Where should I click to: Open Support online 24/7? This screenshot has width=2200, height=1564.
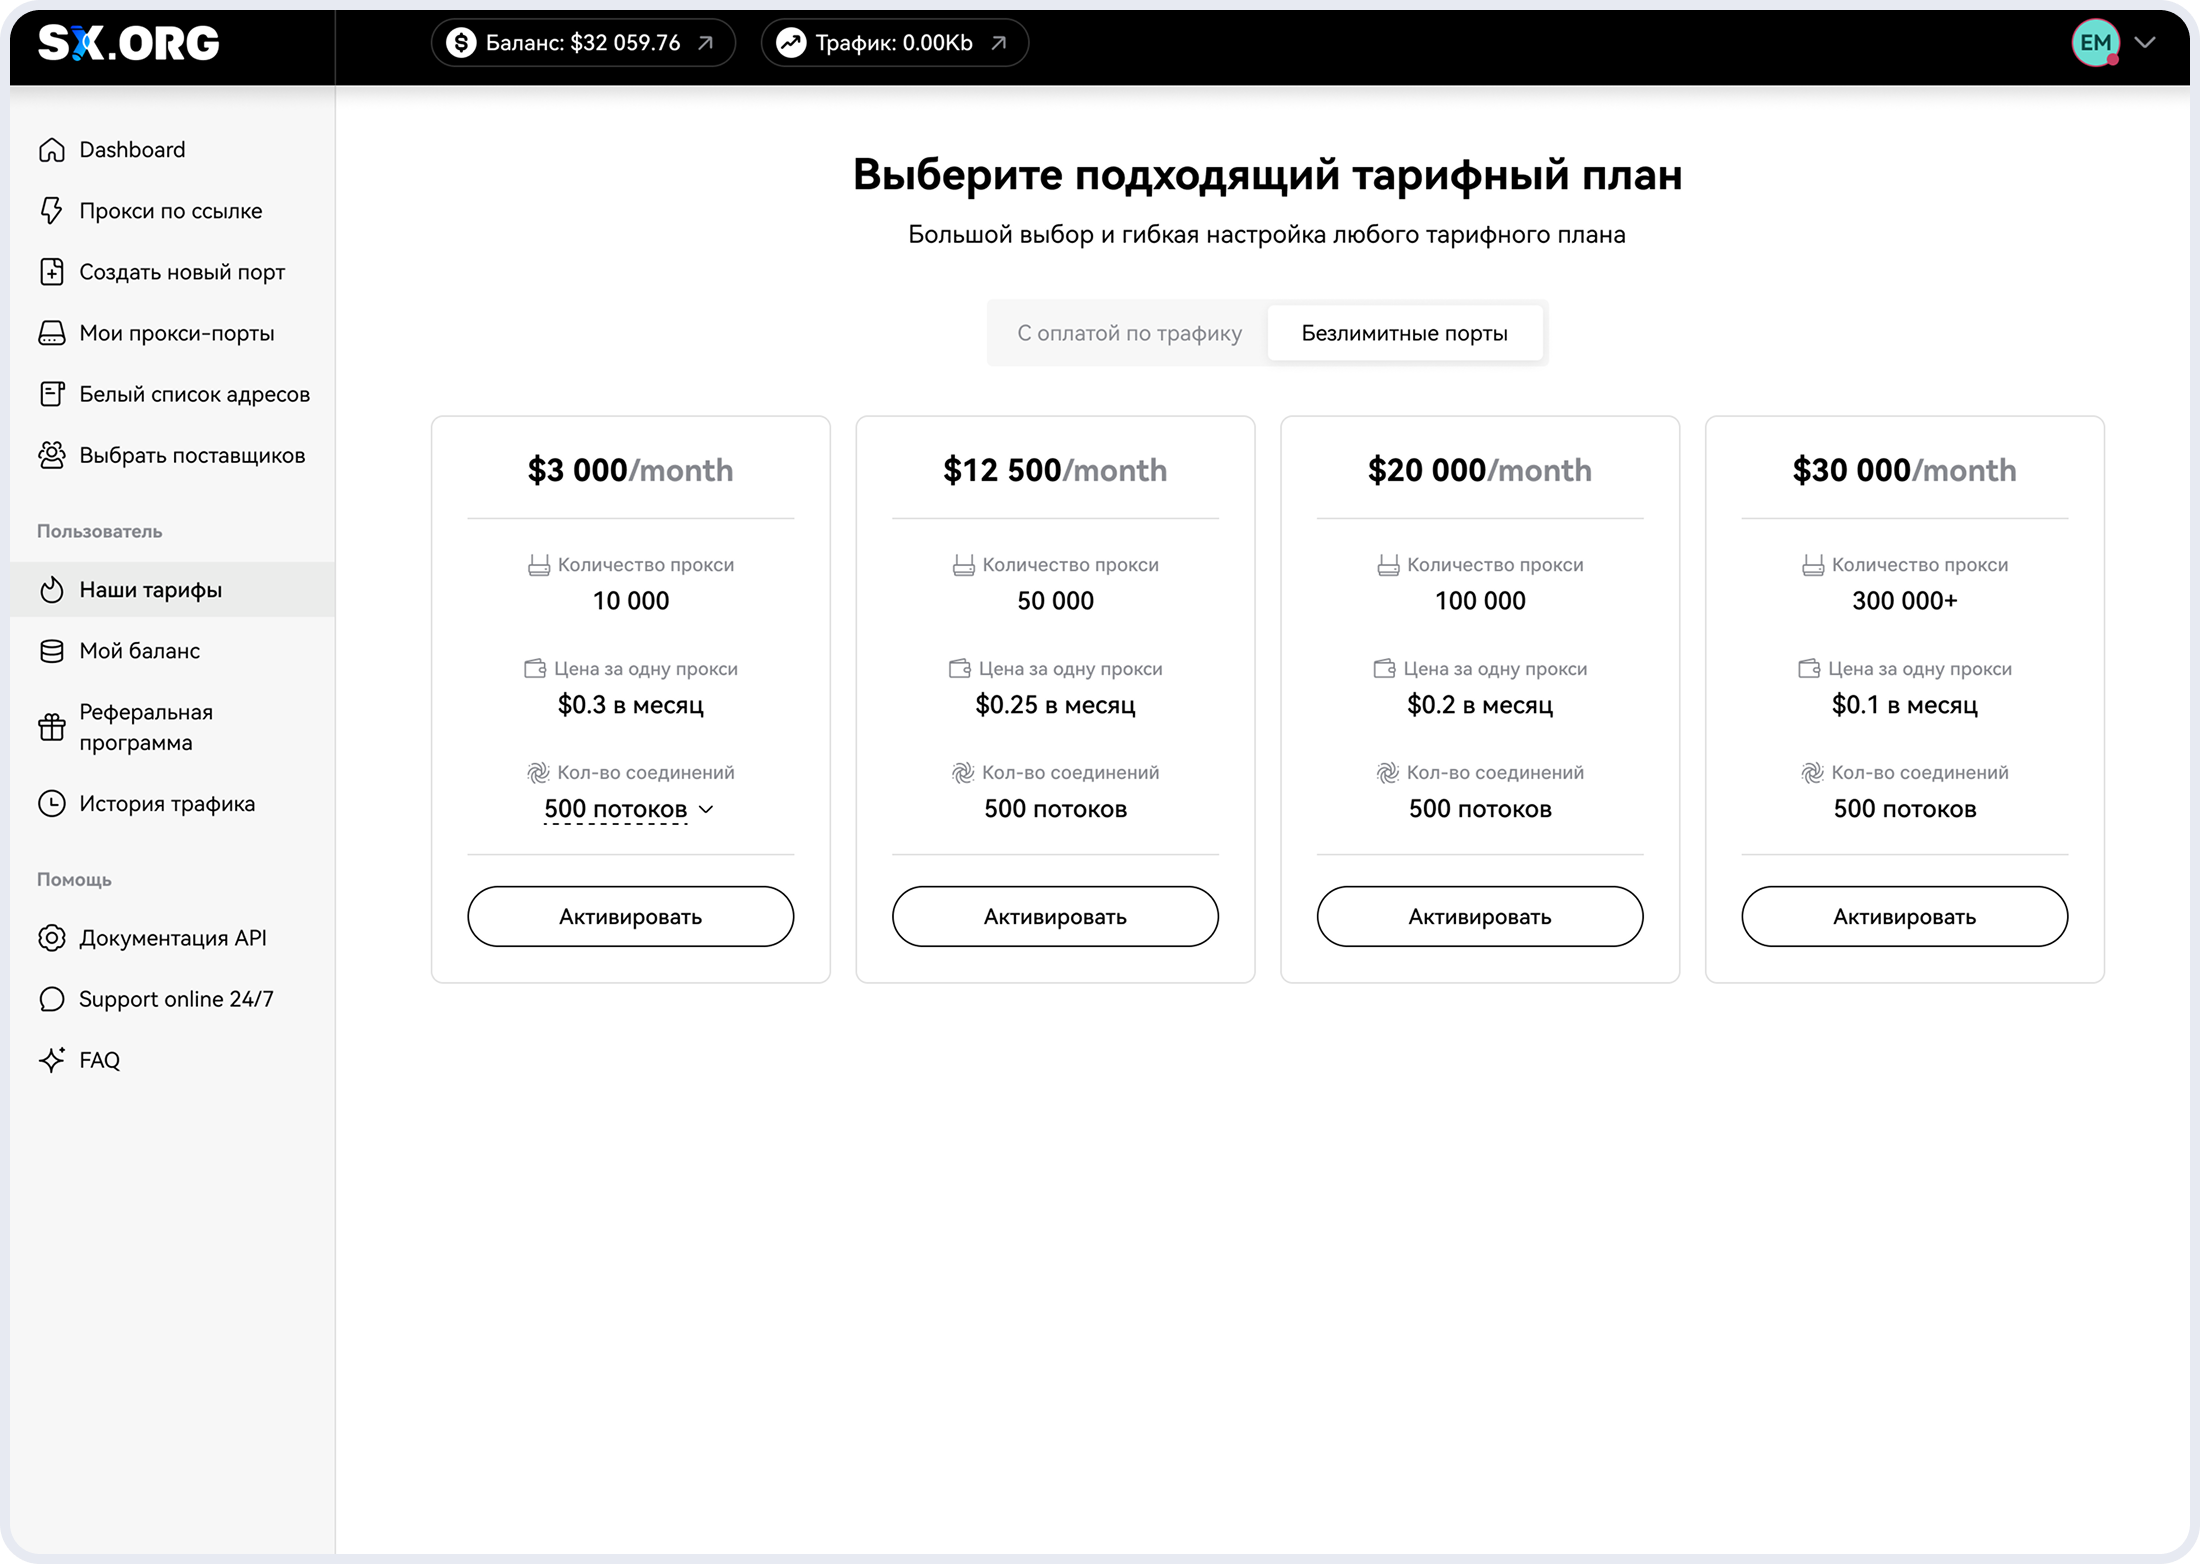click(x=175, y=999)
